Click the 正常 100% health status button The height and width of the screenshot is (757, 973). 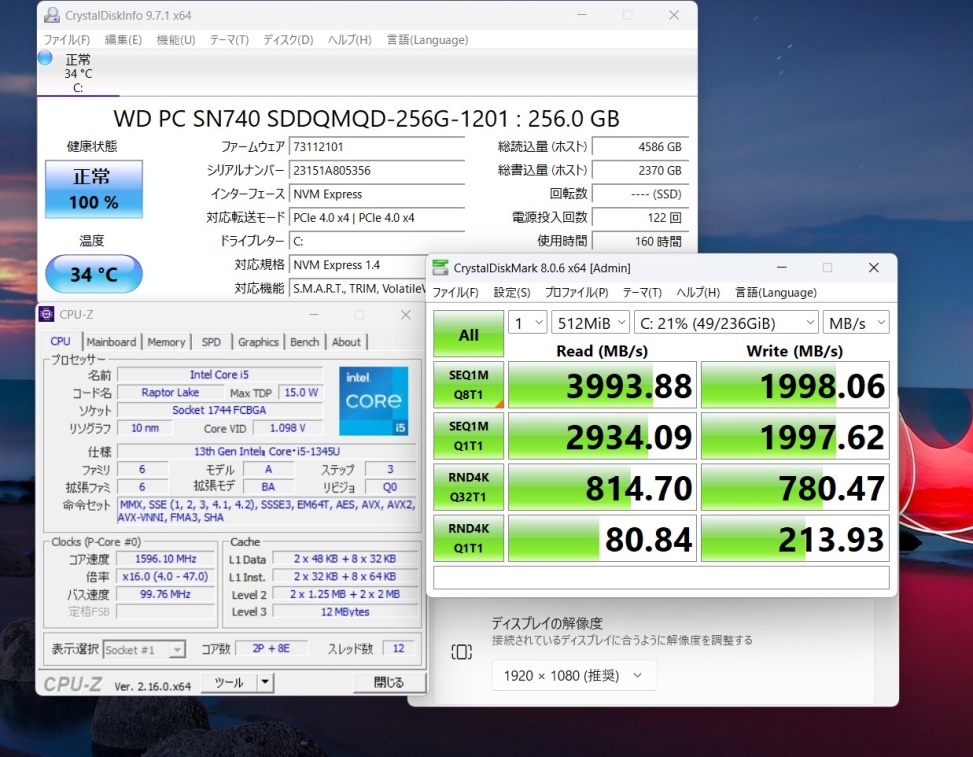[x=94, y=189]
